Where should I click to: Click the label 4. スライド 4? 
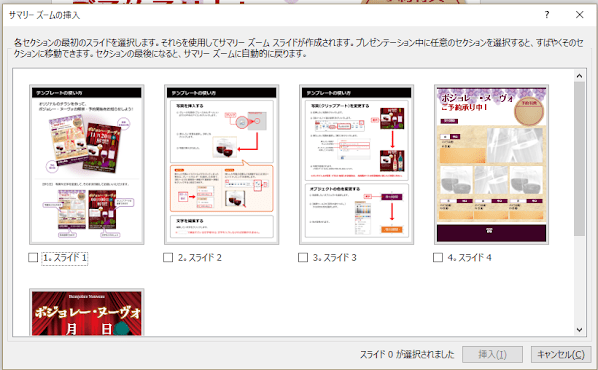[469, 258]
